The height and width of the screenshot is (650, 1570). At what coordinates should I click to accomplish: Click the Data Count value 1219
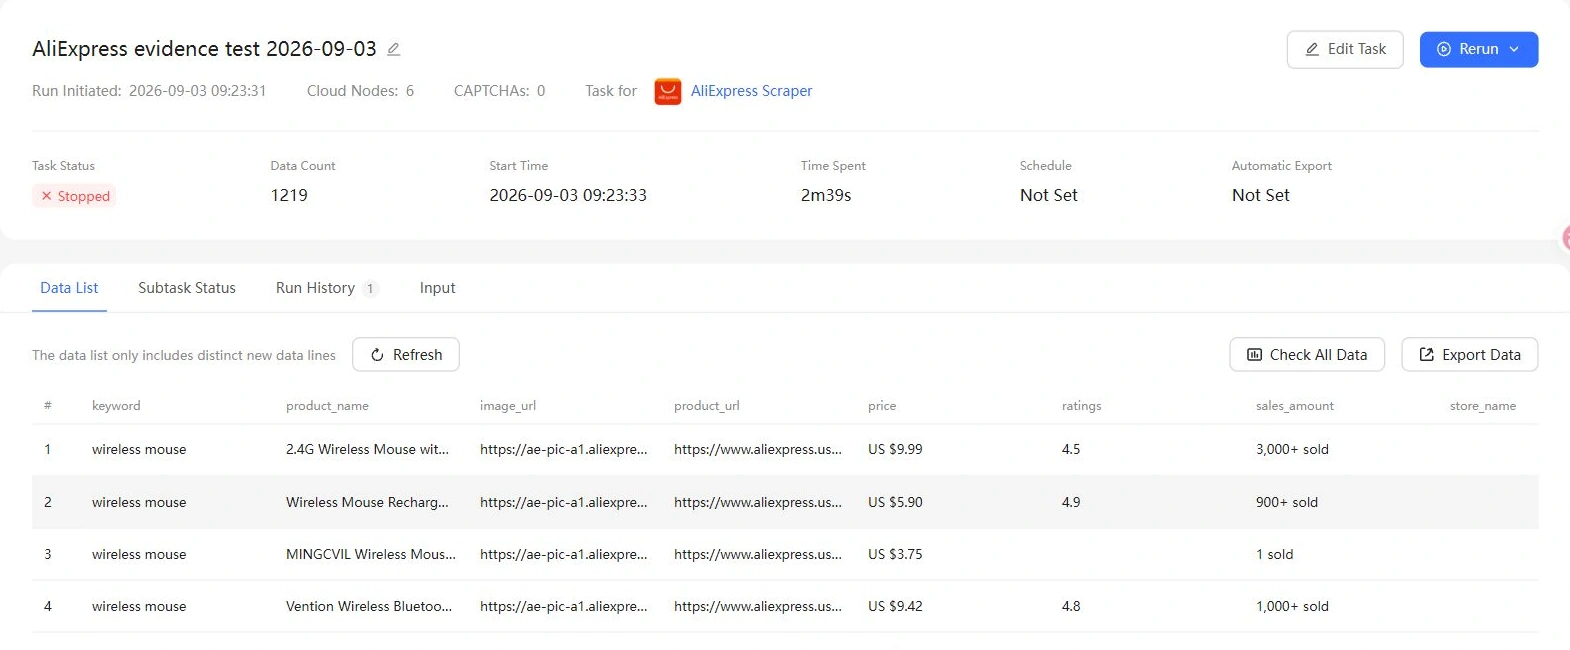289,195
